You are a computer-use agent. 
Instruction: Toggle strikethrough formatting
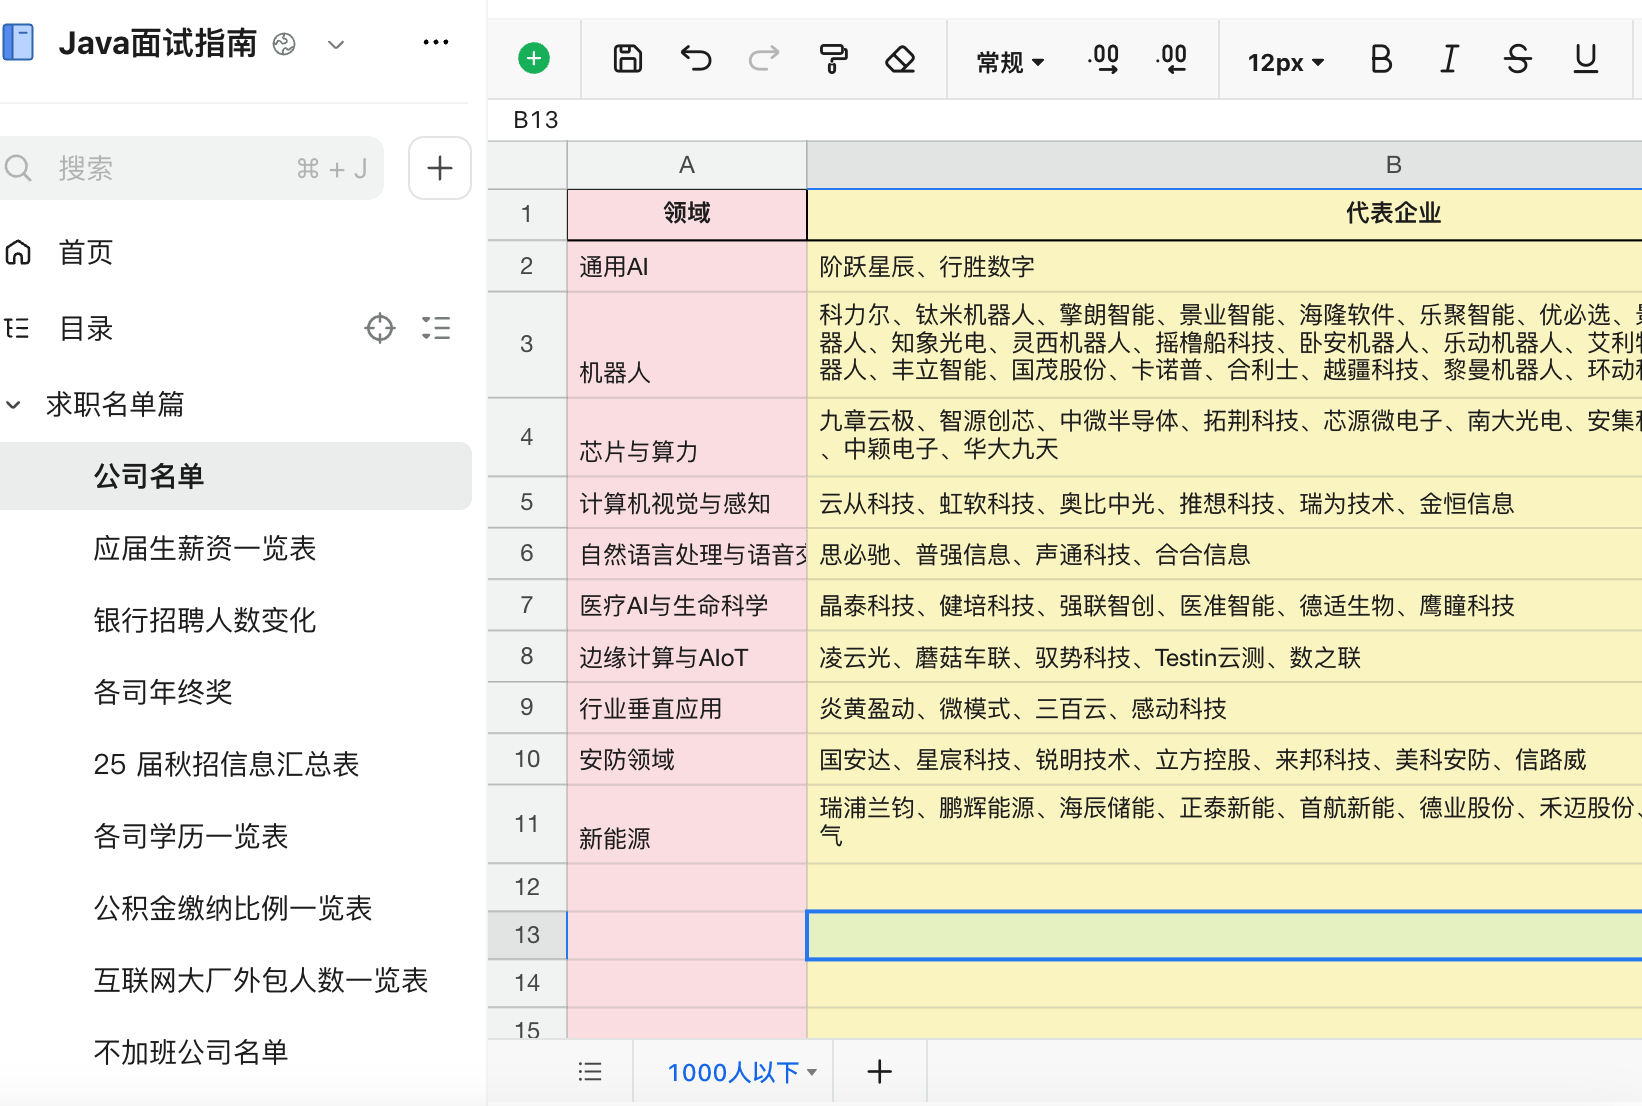(x=1517, y=60)
